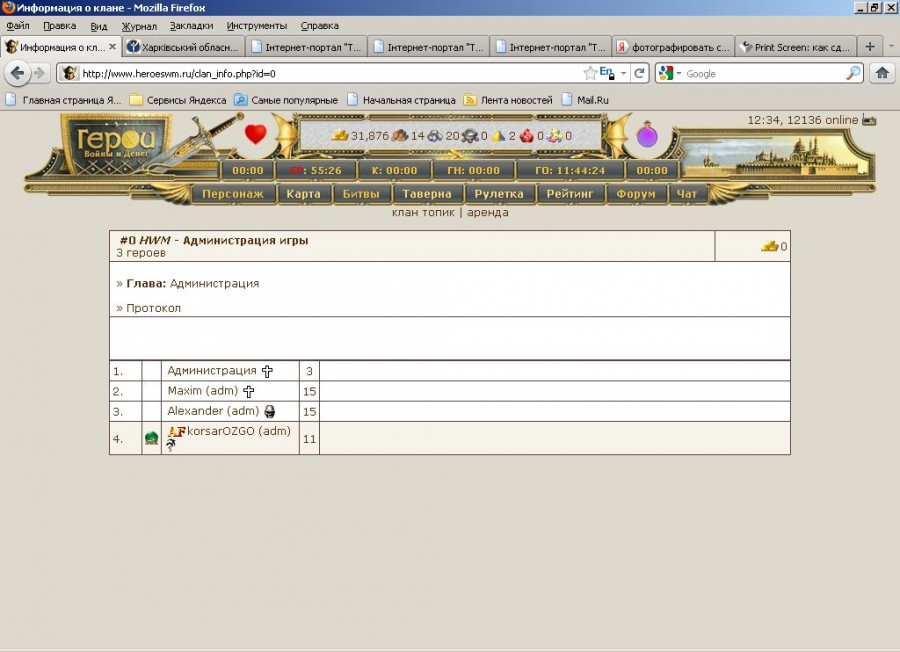
Task: Click the purple mana potion icon
Action: point(647,136)
